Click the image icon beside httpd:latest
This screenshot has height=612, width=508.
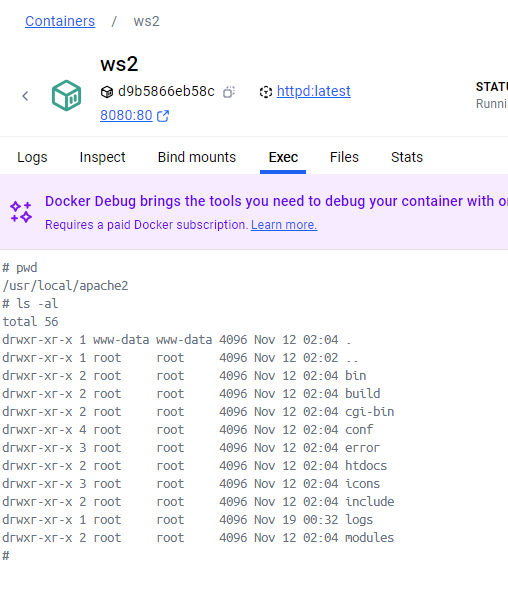click(266, 92)
